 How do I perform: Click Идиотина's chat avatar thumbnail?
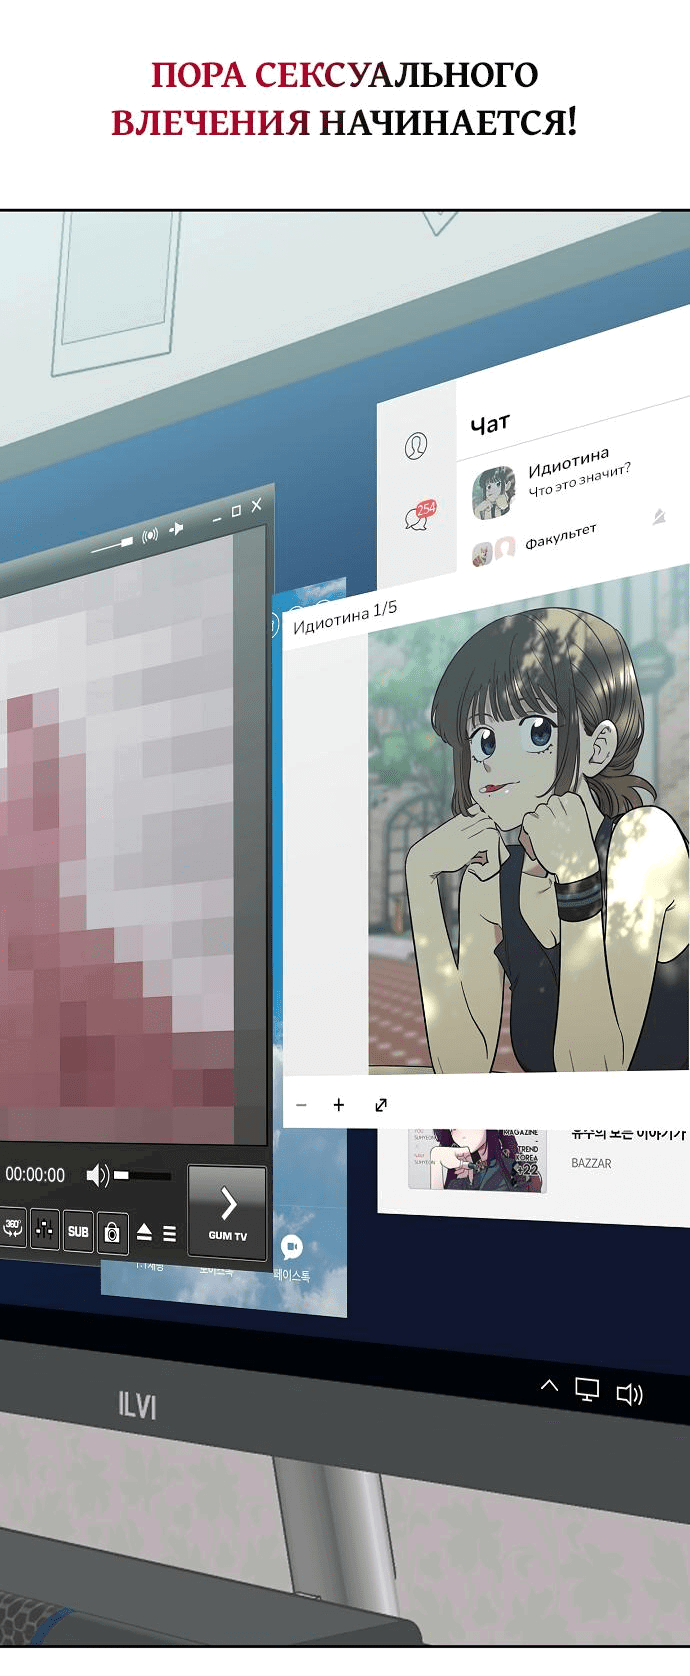click(x=493, y=493)
